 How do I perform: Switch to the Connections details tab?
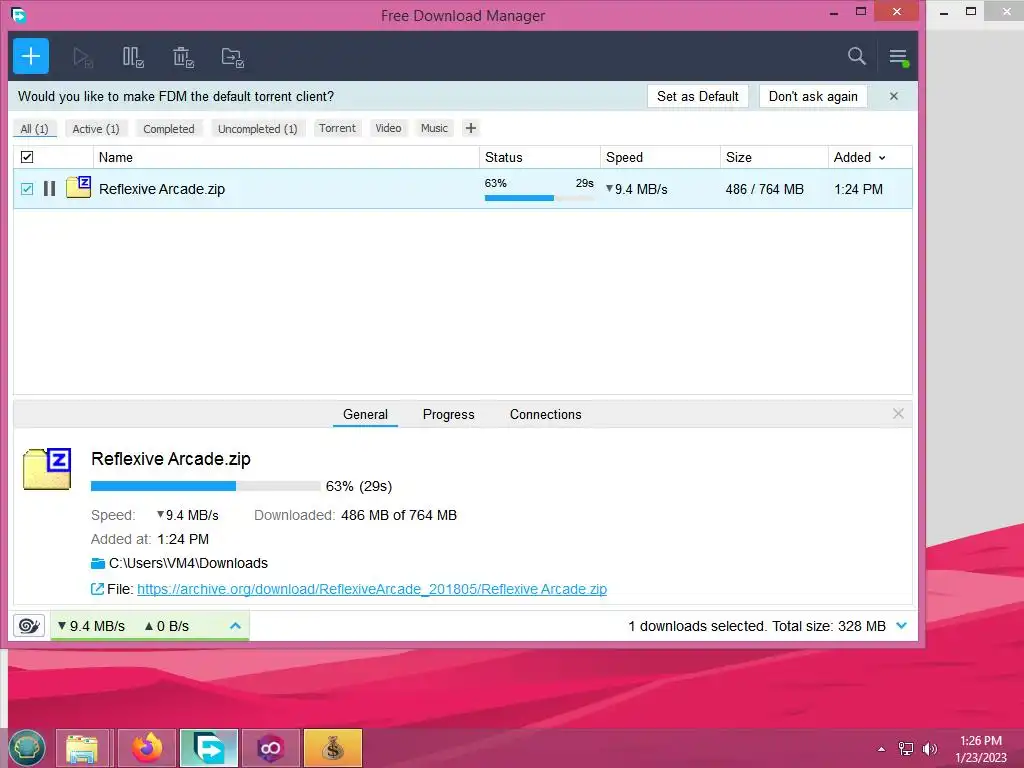(x=545, y=414)
